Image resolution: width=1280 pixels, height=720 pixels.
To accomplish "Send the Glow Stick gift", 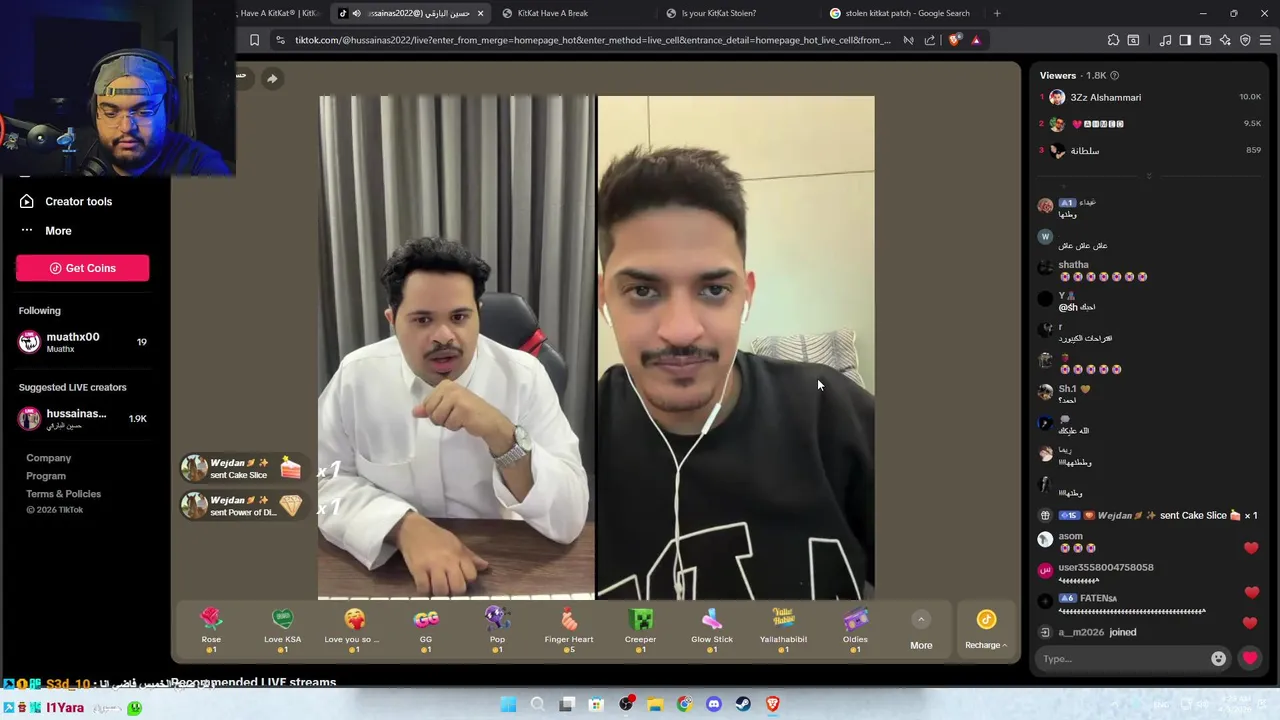I will [712, 630].
